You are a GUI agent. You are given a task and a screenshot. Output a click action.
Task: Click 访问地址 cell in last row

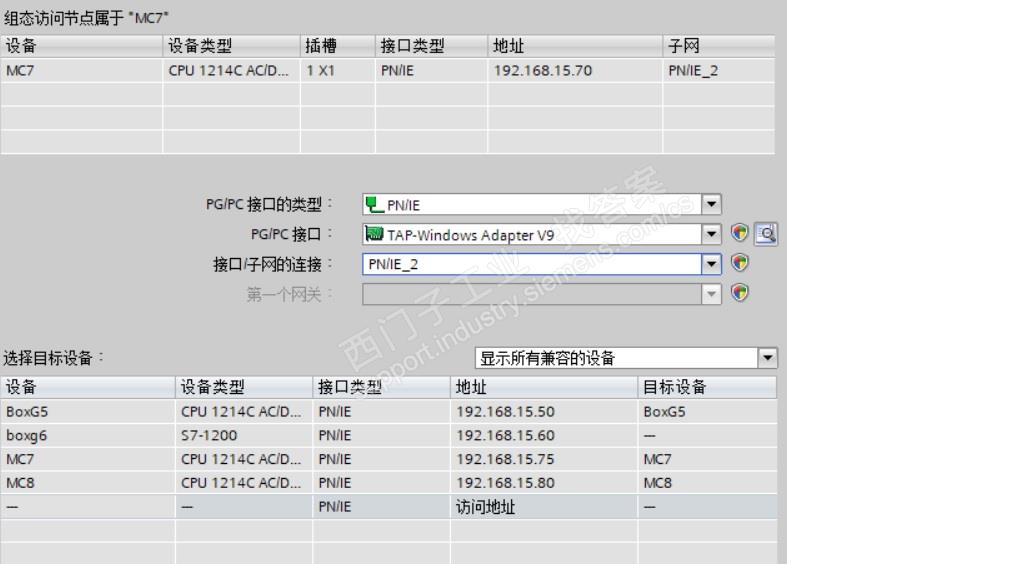[x=485, y=507]
